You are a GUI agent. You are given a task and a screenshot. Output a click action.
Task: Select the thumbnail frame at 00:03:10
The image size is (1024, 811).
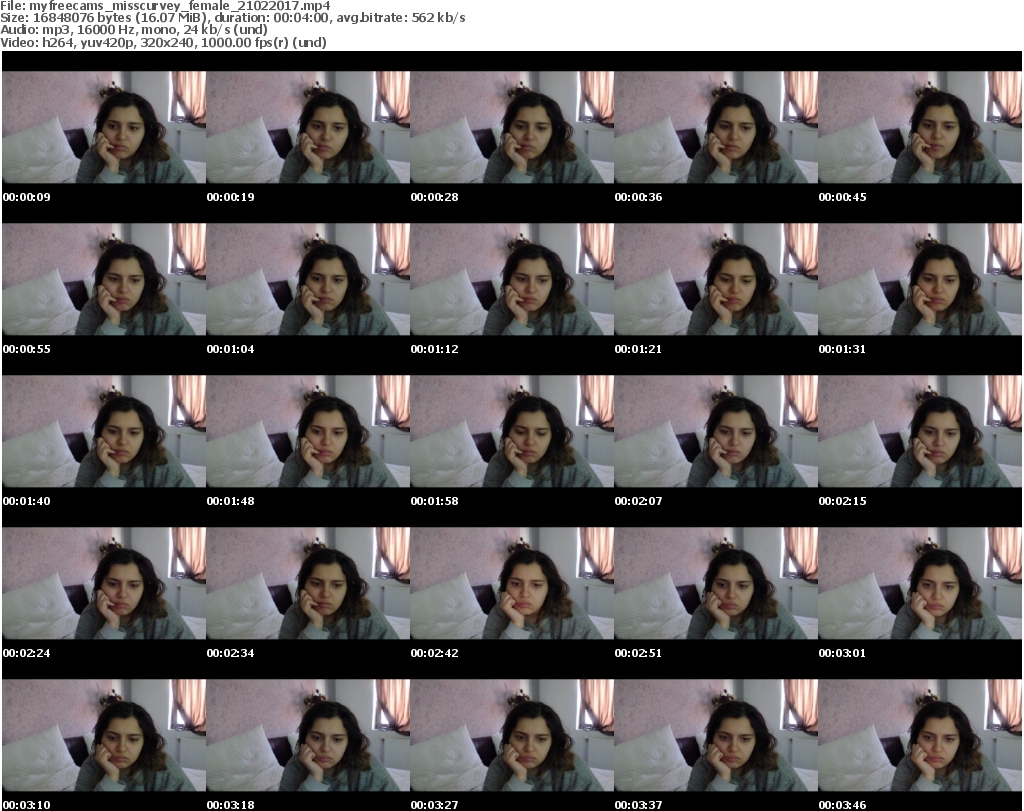click(104, 736)
